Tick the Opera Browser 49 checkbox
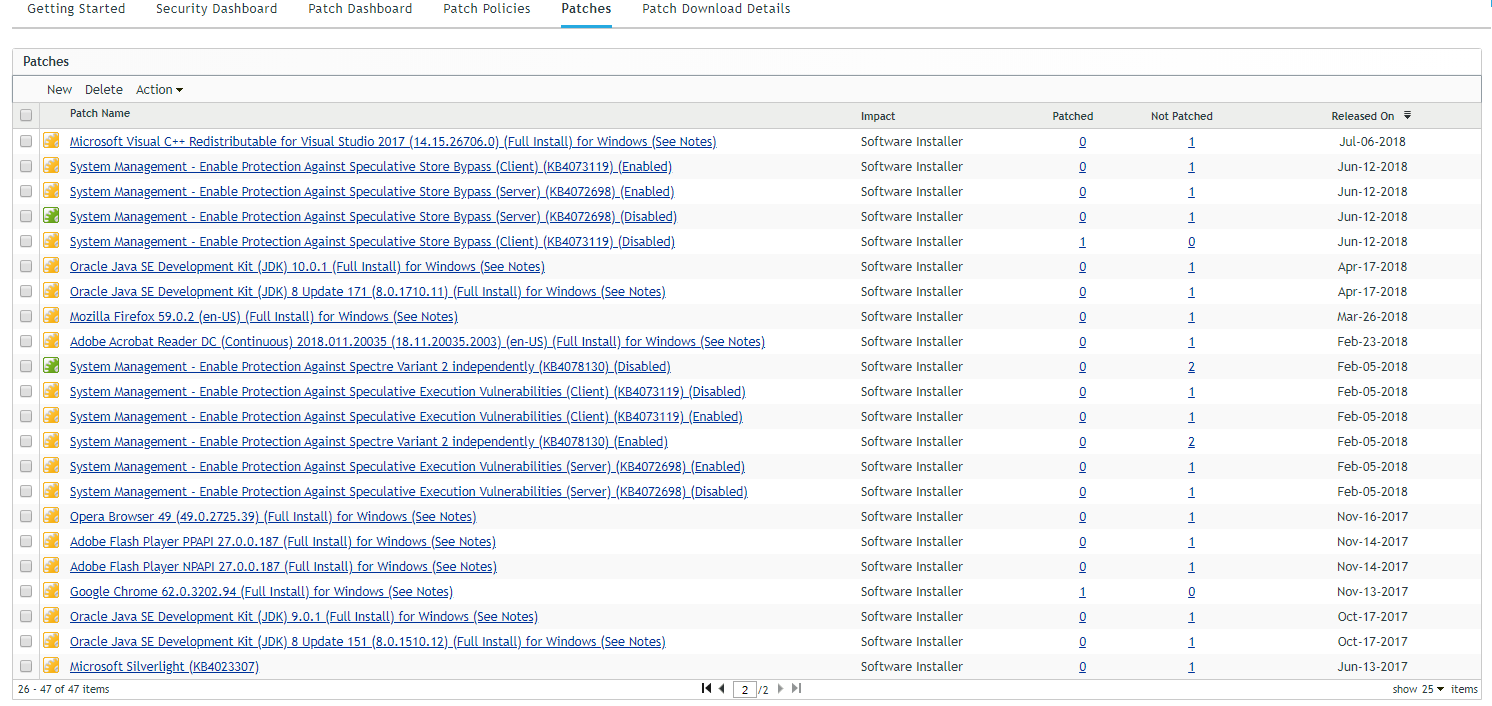This screenshot has height=706, width=1492. coord(26,516)
